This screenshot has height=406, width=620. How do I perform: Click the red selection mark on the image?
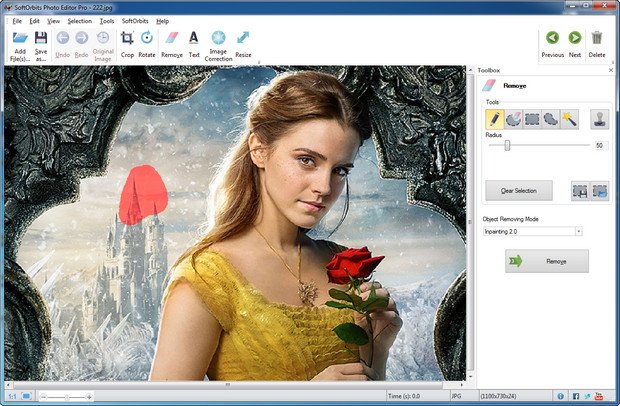tap(142, 195)
